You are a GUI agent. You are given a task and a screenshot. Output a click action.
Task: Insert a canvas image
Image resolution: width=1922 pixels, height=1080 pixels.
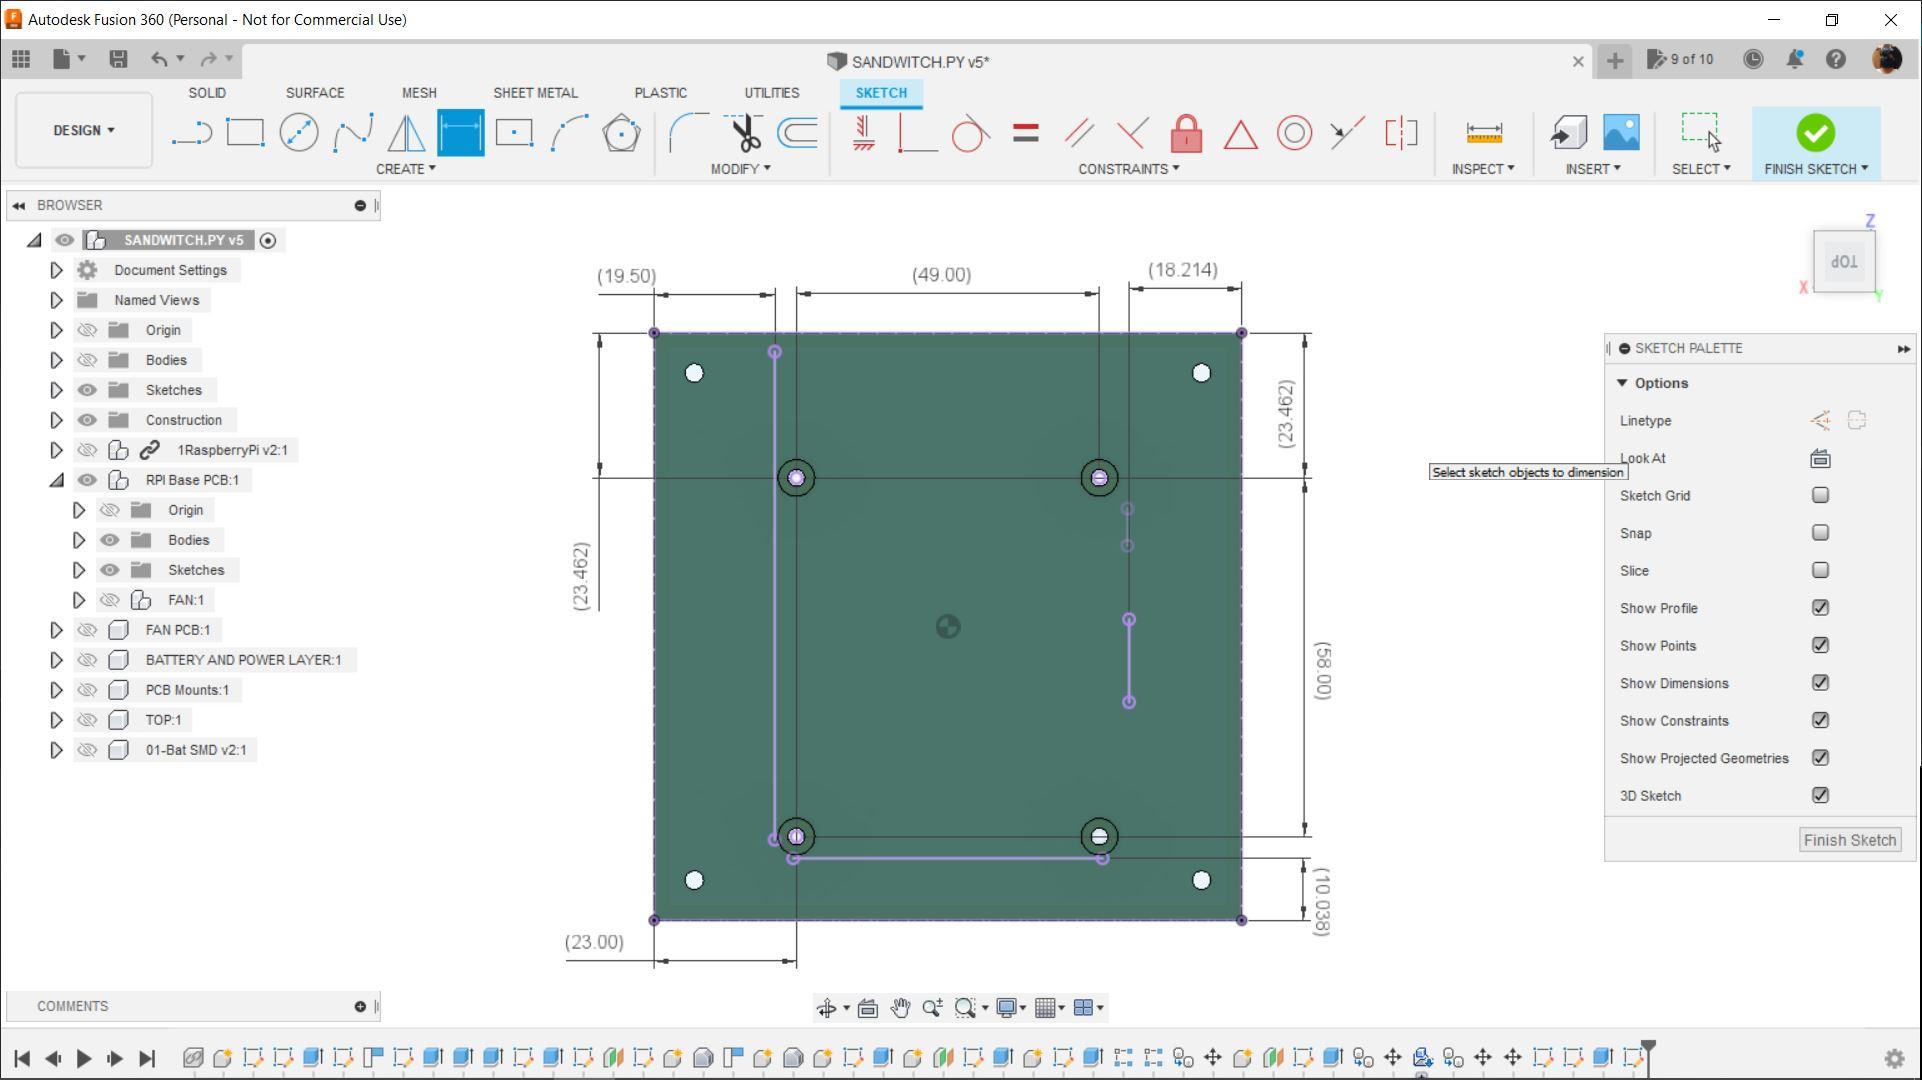1621,133
